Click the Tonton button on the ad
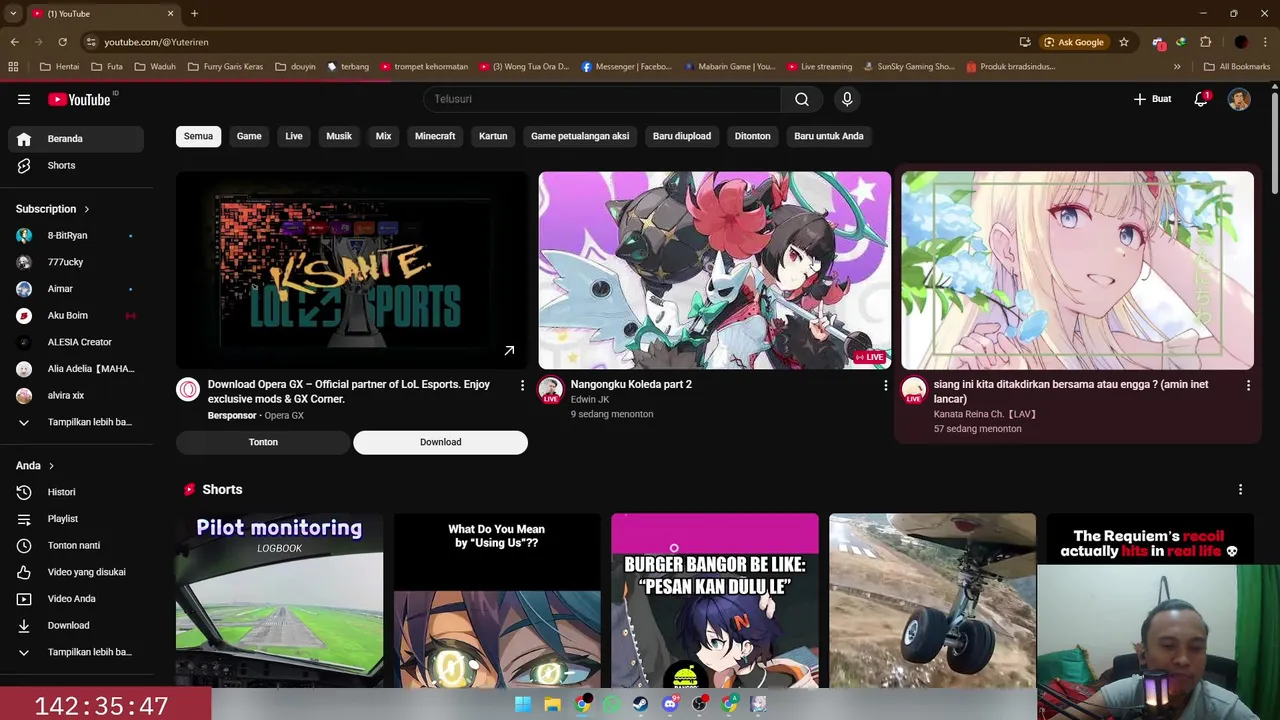This screenshot has width=1280, height=720. click(x=263, y=442)
